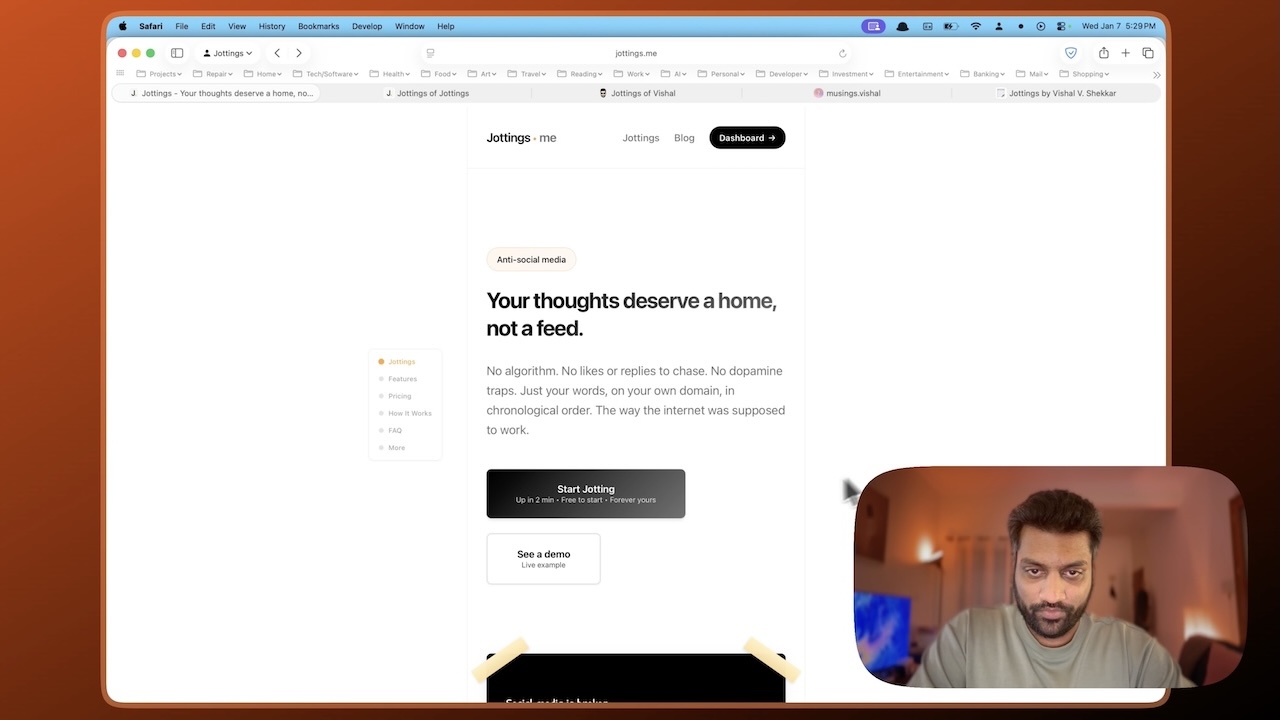Select Features in the page section navigator
1280x720 pixels.
[401, 378]
